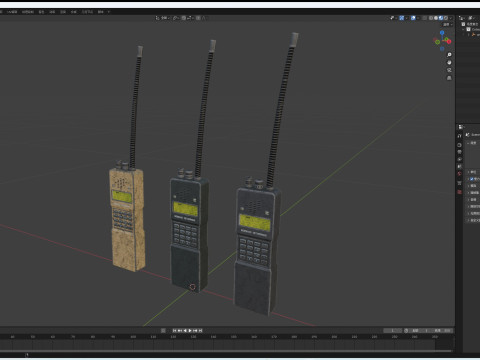Open the World properties tab
480x360 pixels.
coord(459,173)
